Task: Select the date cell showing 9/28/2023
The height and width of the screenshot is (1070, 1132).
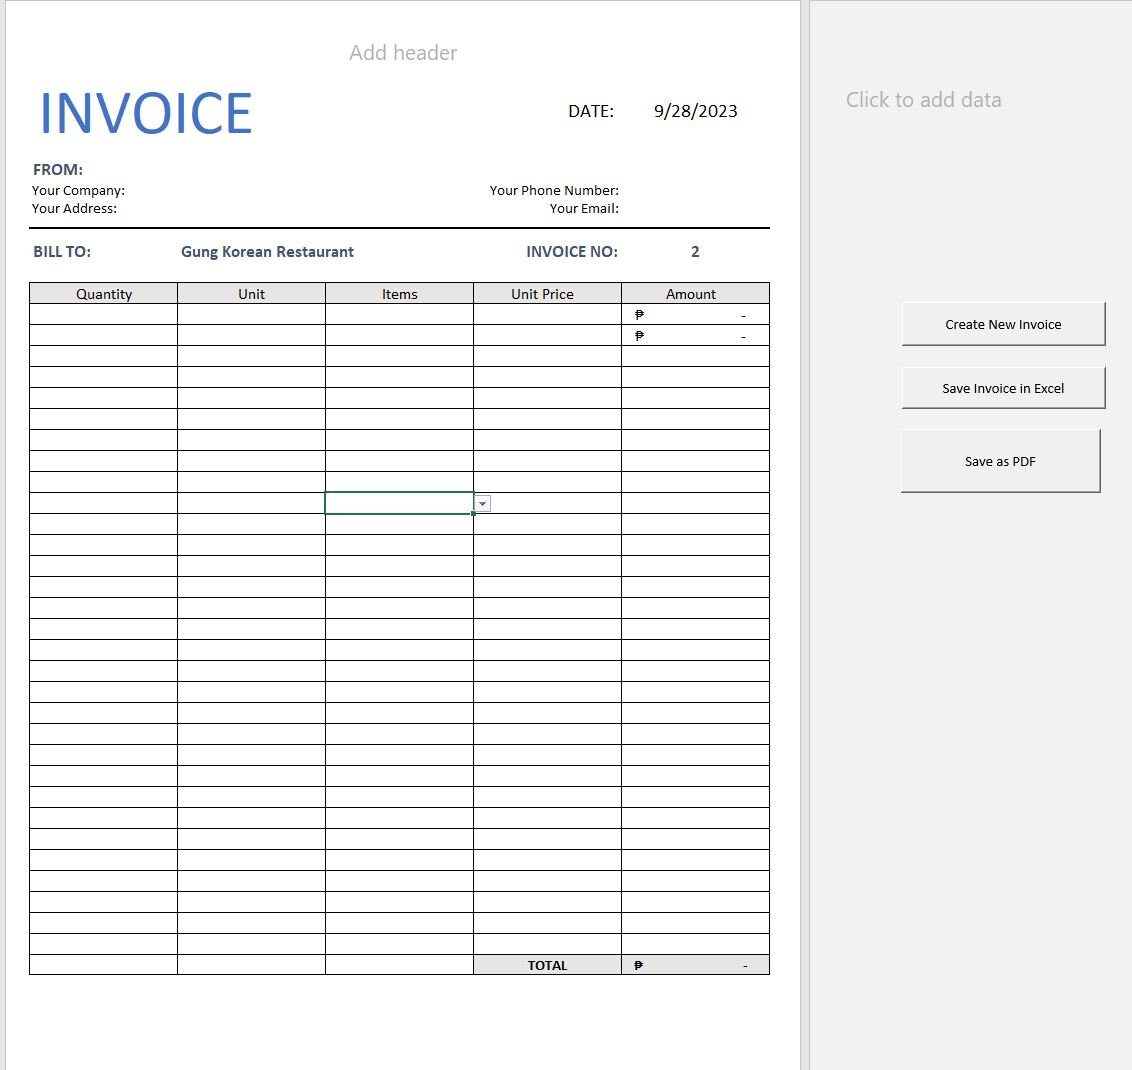Action: coord(695,111)
